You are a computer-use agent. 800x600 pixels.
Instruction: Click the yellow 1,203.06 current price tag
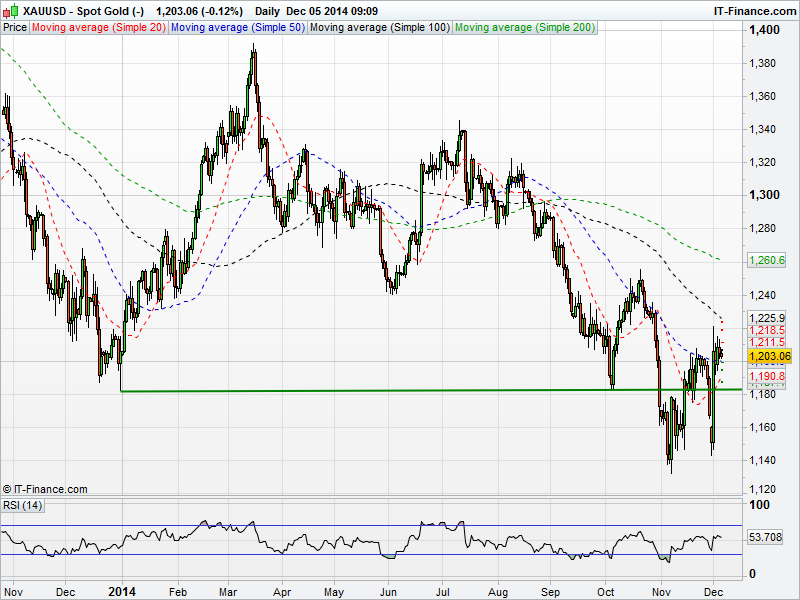[x=769, y=356]
